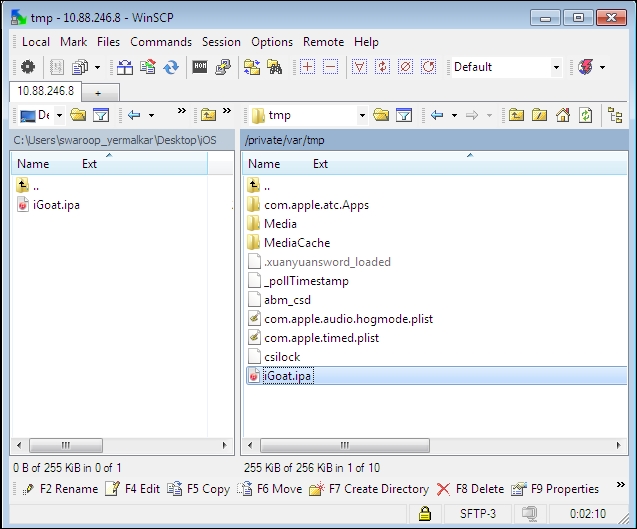
Task: Click the remote panel filter icon
Action: tap(404, 115)
